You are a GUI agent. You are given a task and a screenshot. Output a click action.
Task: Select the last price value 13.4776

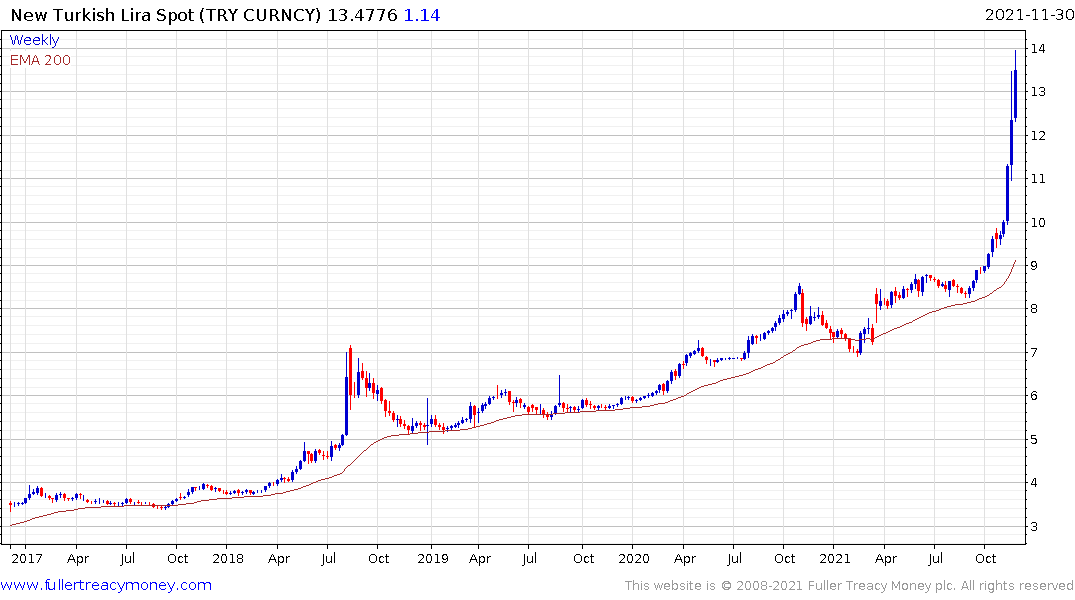362,15
